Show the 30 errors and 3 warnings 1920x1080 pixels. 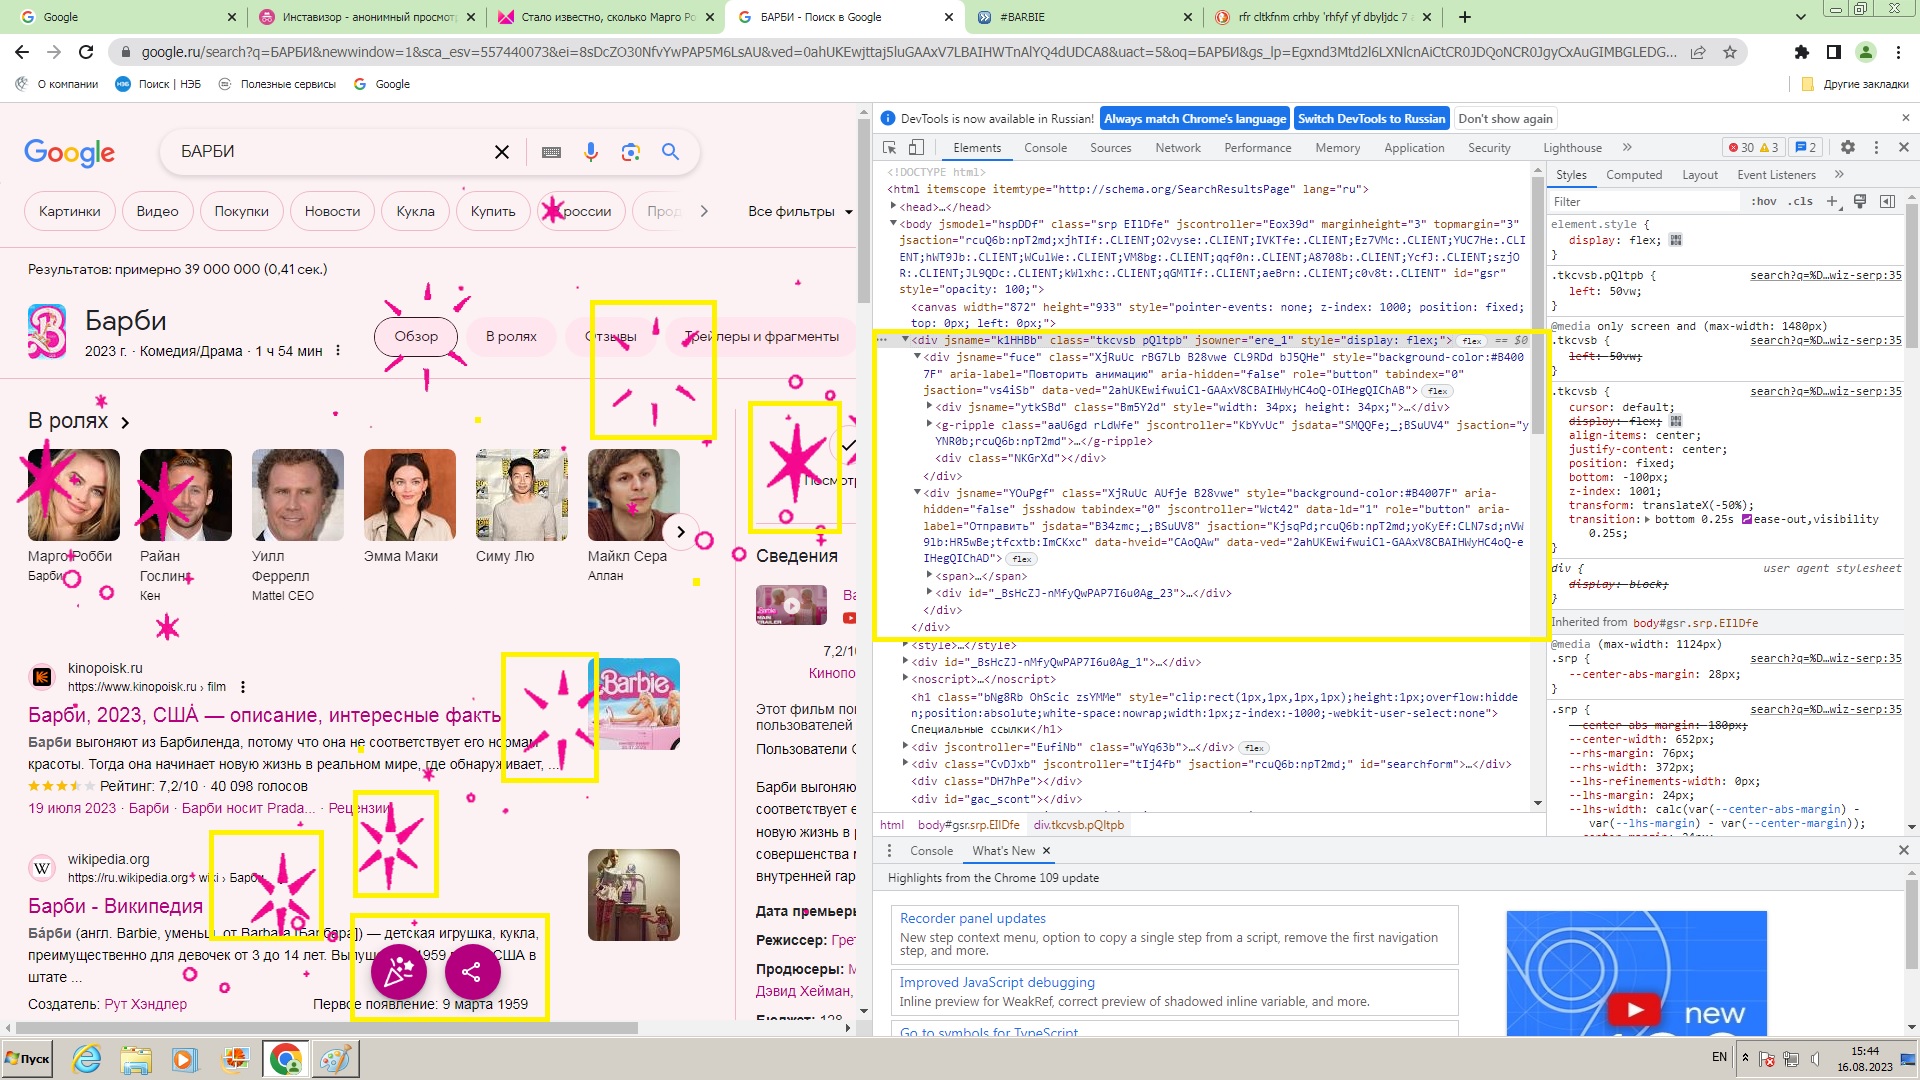pyautogui.click(x=1753, y=147)
